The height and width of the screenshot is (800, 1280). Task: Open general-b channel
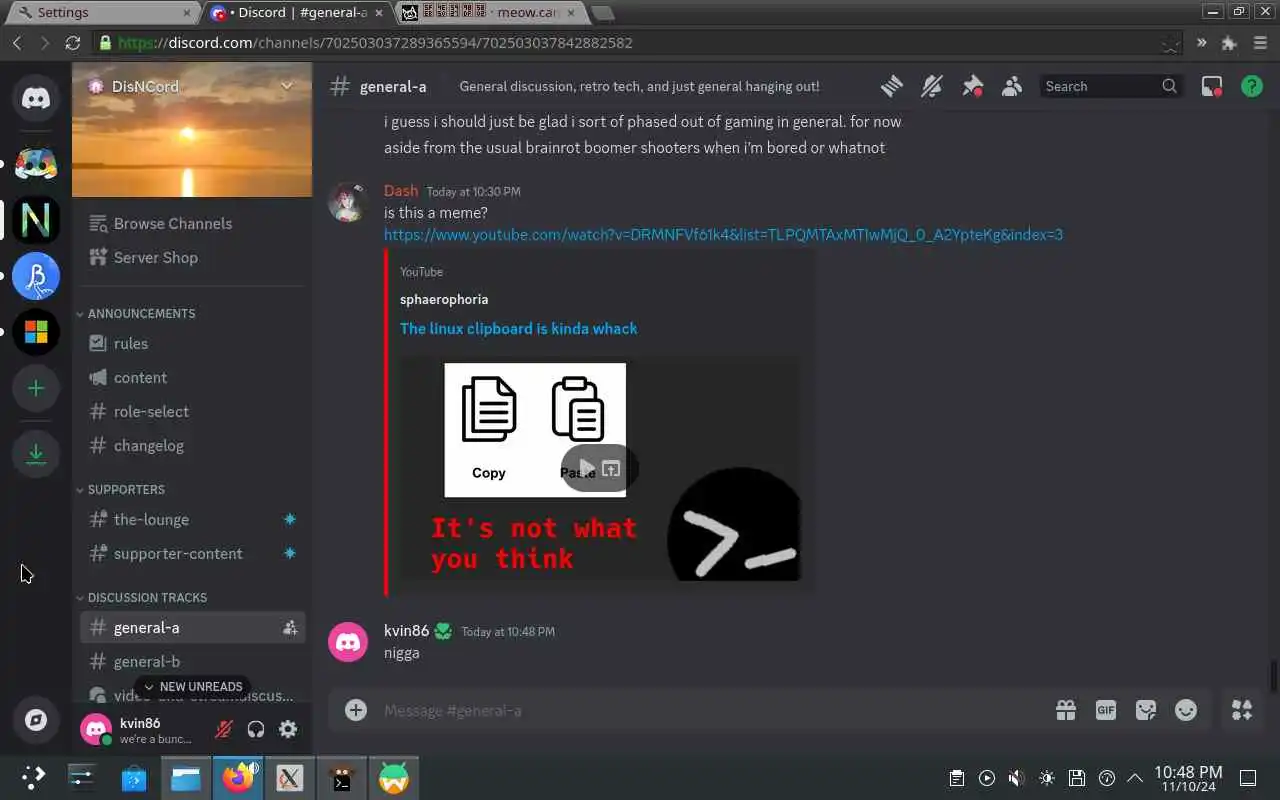click(x=192, y=662)
